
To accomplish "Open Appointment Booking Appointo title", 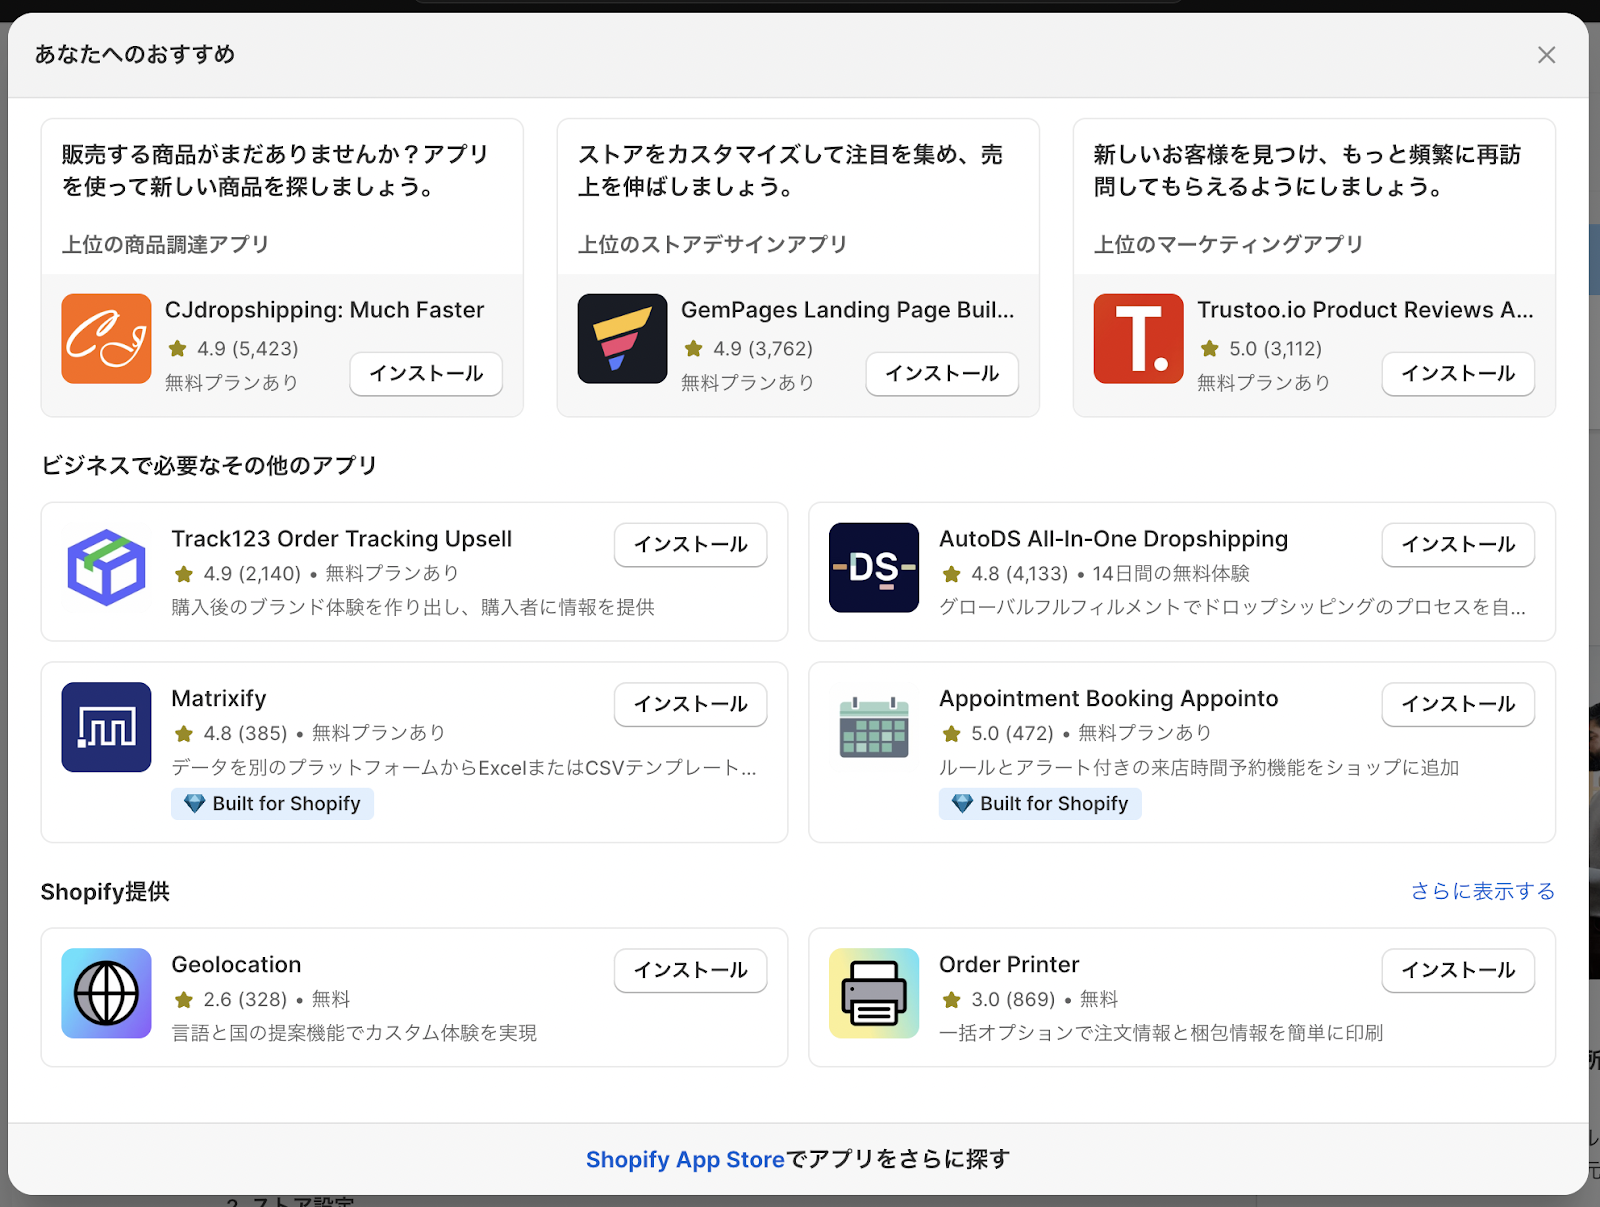I will tap(1108, 699).
